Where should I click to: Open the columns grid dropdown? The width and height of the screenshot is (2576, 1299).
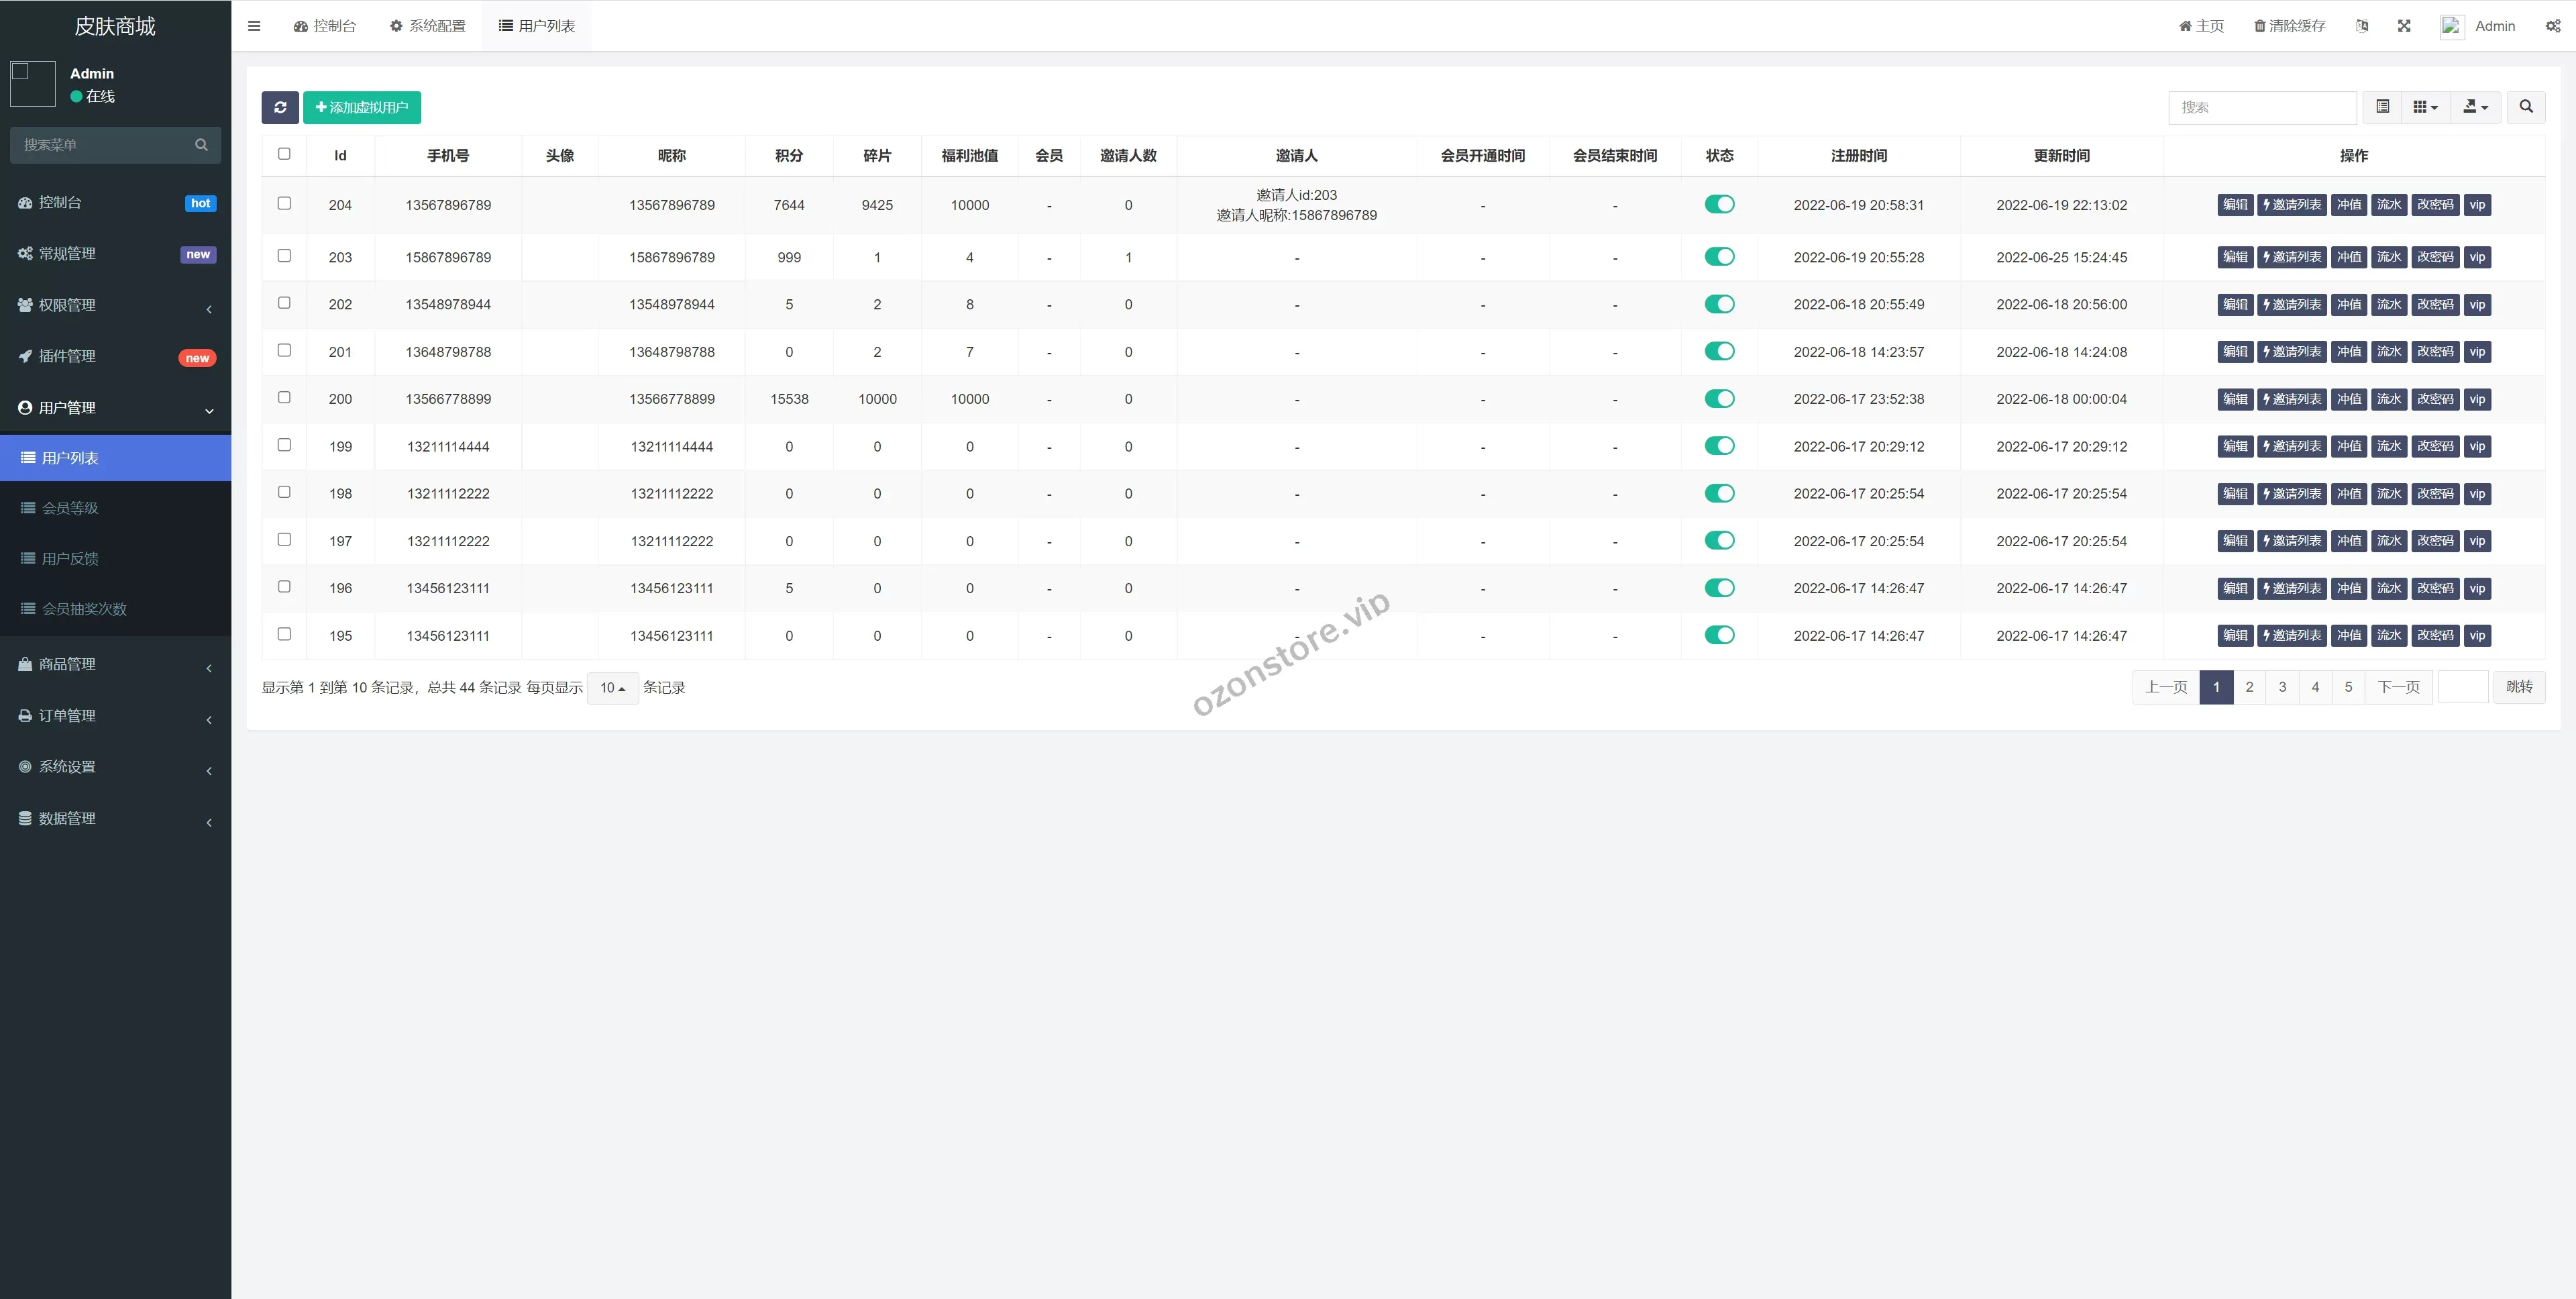click(x=2425, y=107)
